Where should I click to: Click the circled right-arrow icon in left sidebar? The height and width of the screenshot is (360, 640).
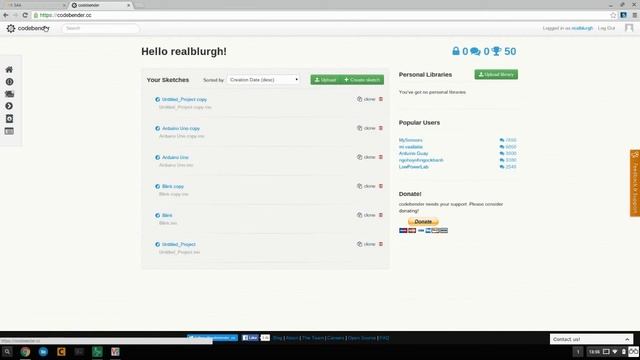9,106
